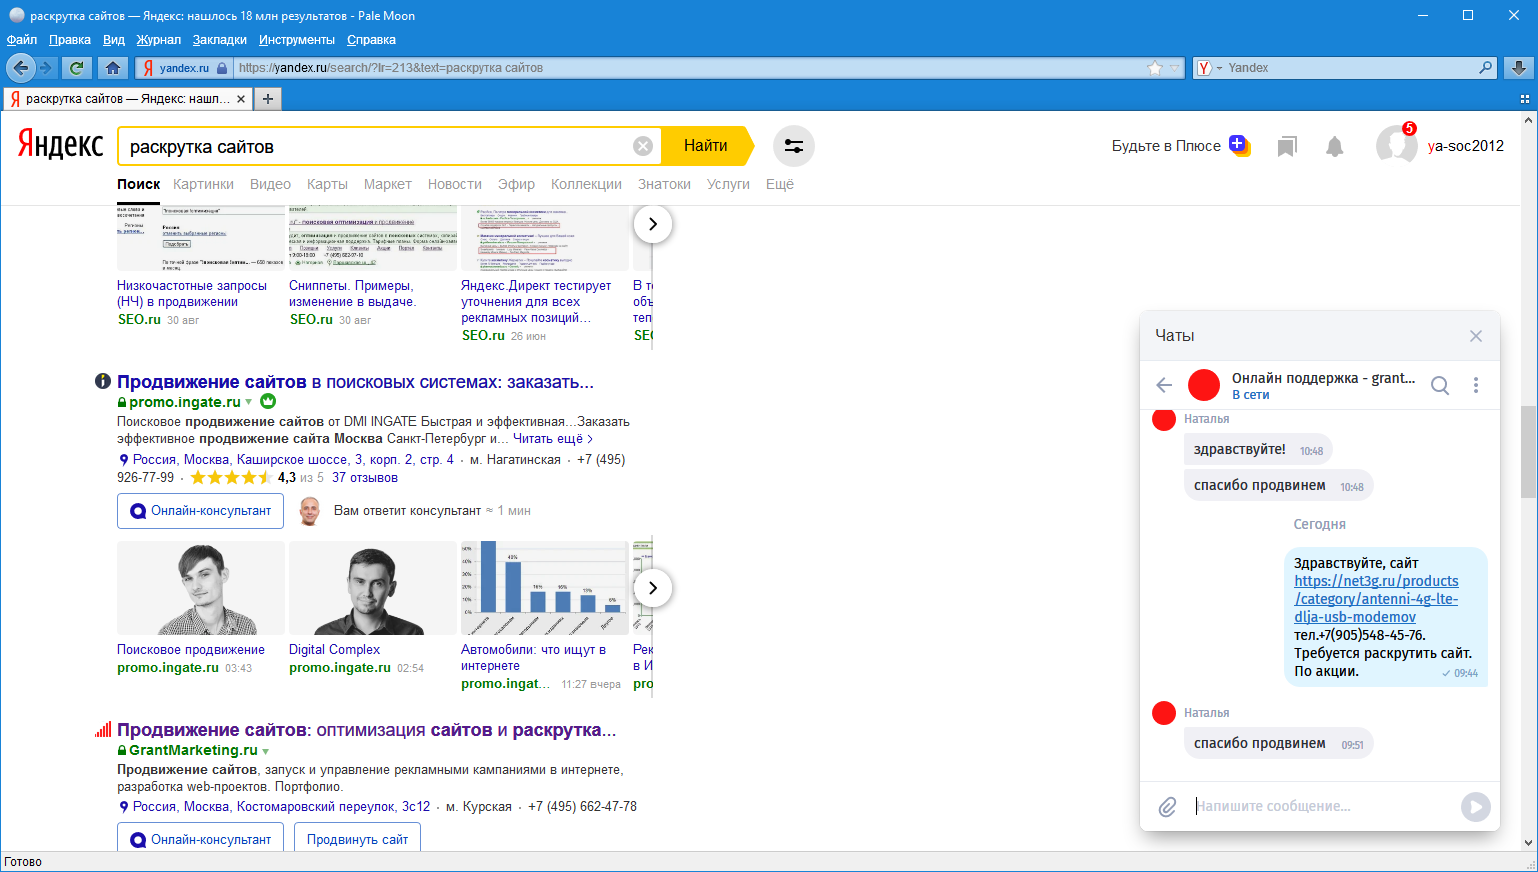Open Продвижение сайтов в поисковых системах result
The height and width of the screenshot is (872, 1538).
pyautogui.click(x=355, y=382)
